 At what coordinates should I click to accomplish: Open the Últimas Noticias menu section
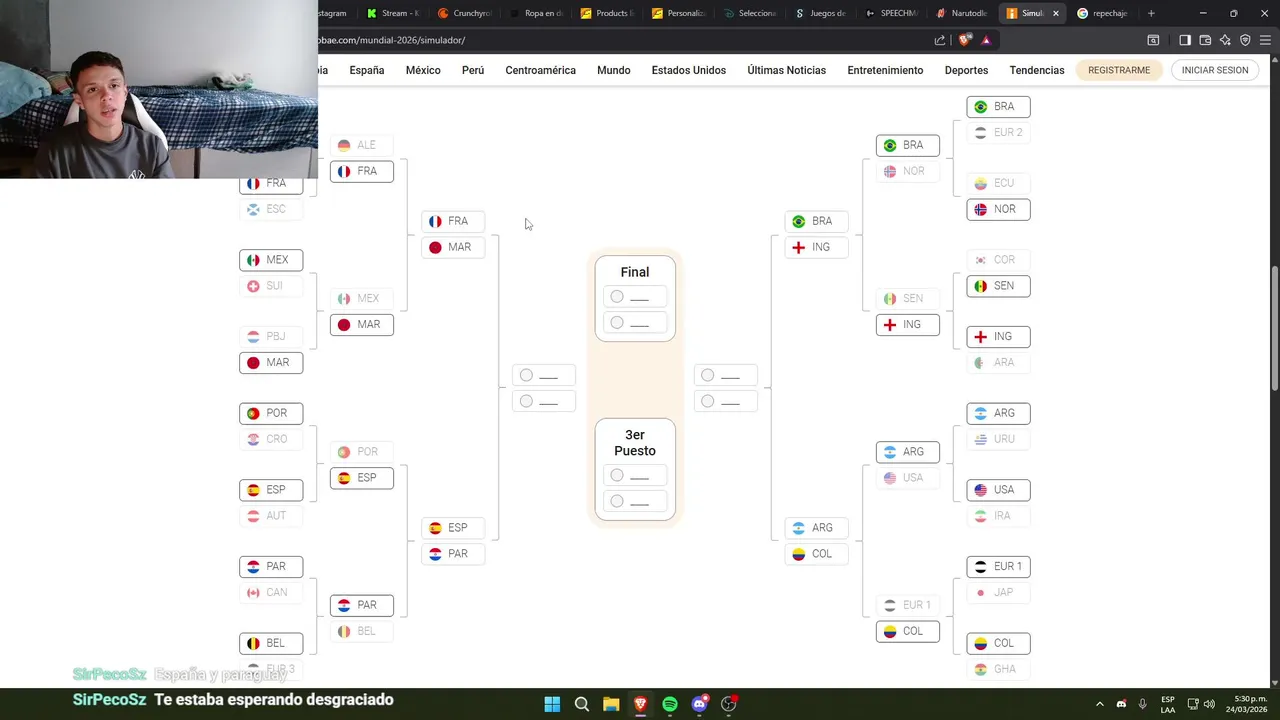(x=787, y=70)
